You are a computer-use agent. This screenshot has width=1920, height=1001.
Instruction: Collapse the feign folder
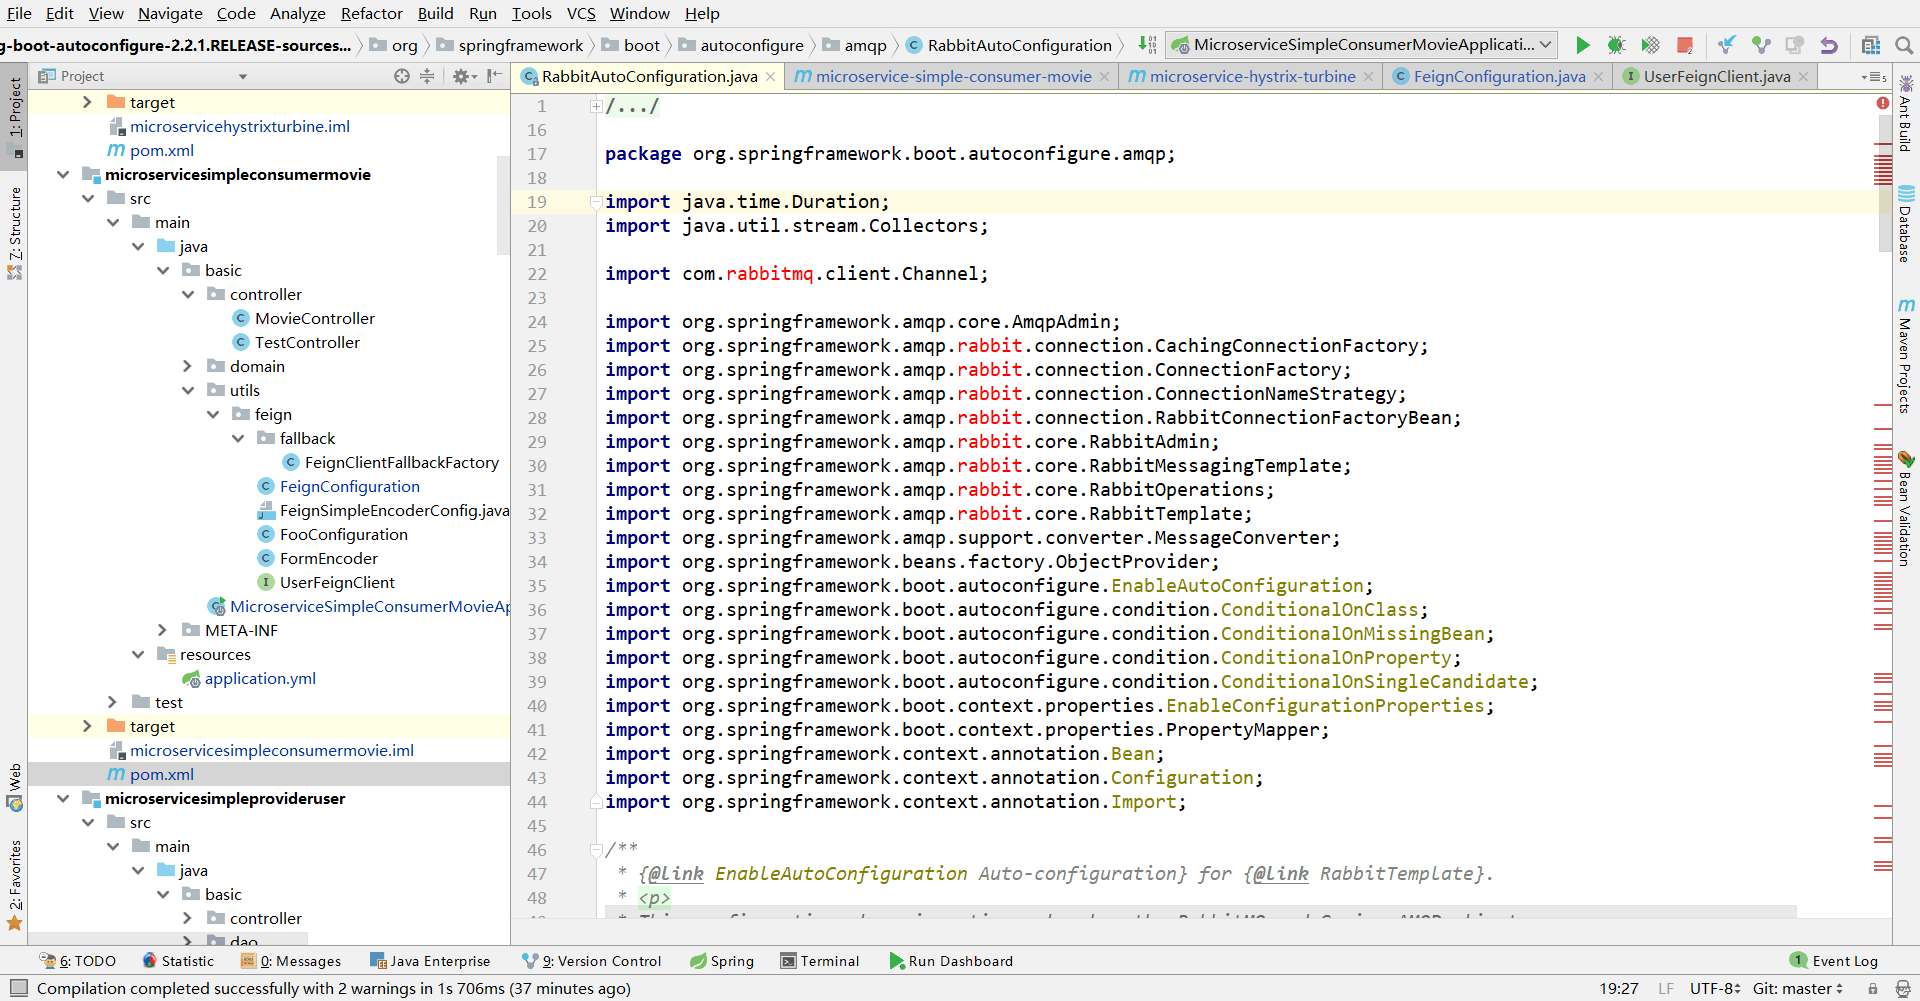coord(213,415)
